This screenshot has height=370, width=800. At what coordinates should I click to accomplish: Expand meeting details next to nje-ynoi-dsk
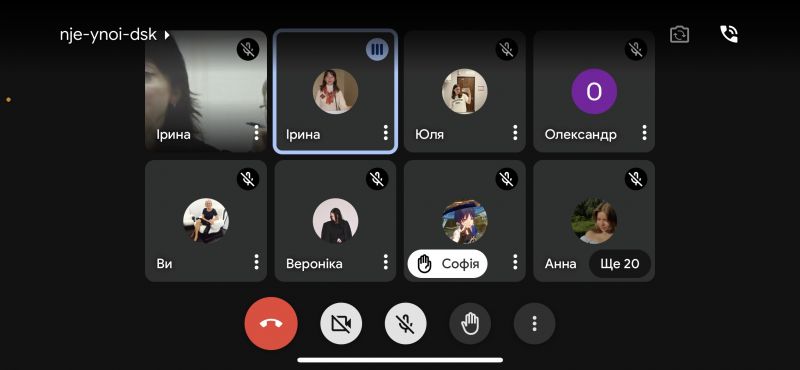167,35
